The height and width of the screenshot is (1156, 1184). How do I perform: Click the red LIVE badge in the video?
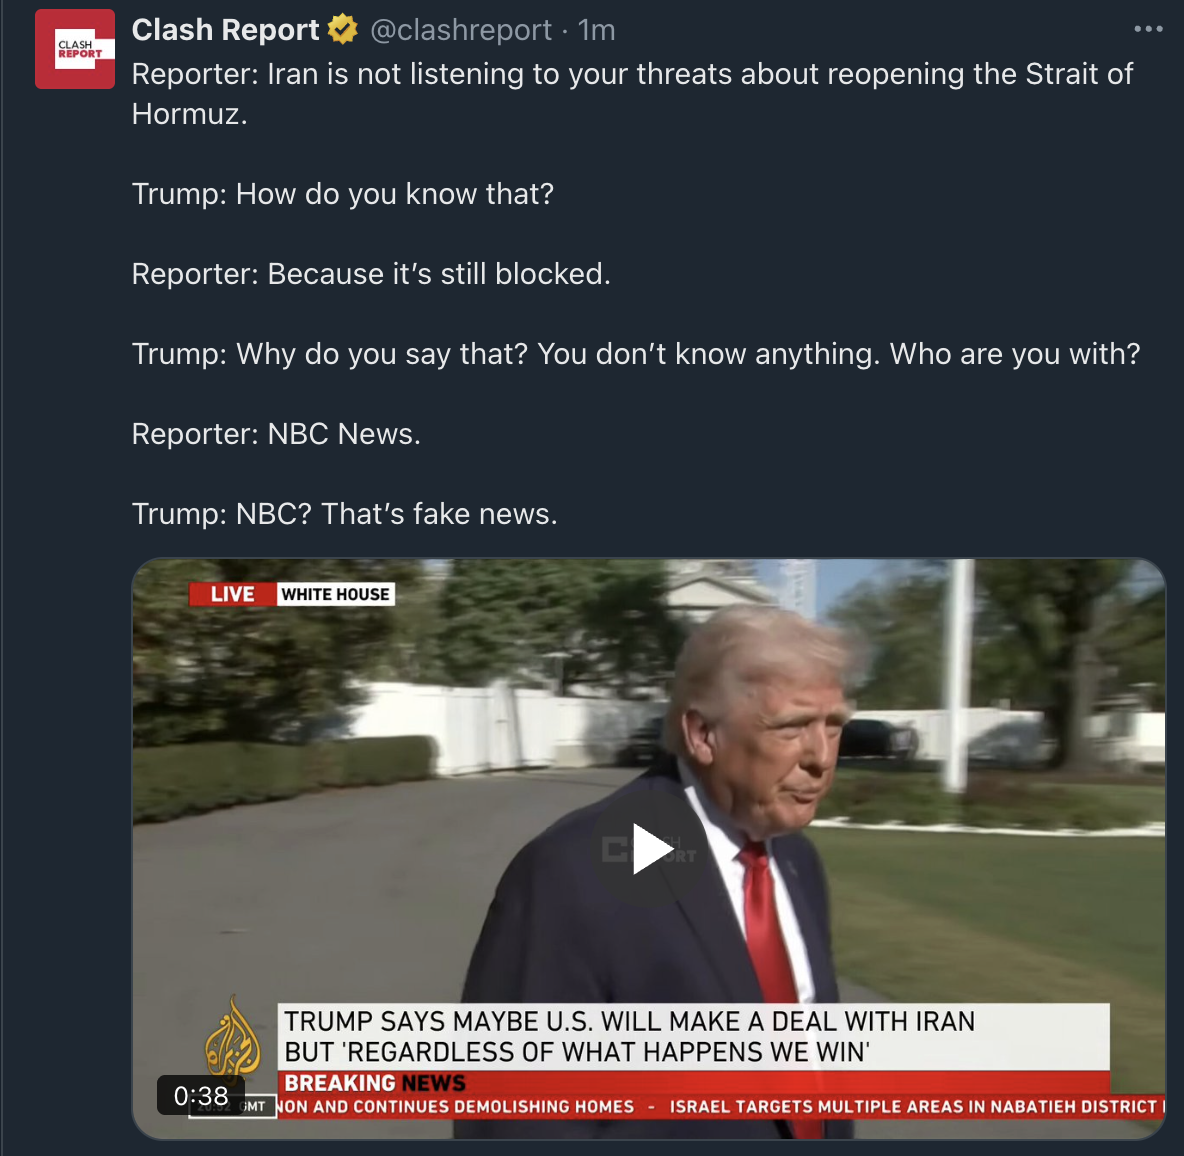point(233,594)
